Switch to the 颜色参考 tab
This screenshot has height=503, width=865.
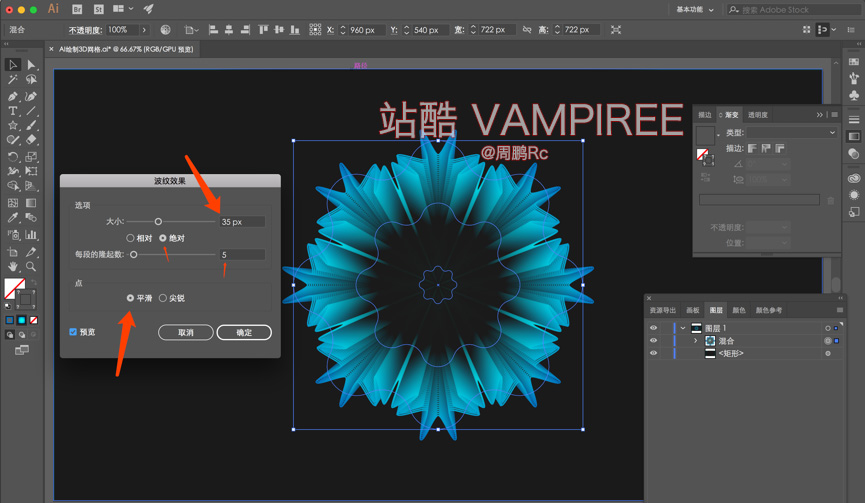768,310
